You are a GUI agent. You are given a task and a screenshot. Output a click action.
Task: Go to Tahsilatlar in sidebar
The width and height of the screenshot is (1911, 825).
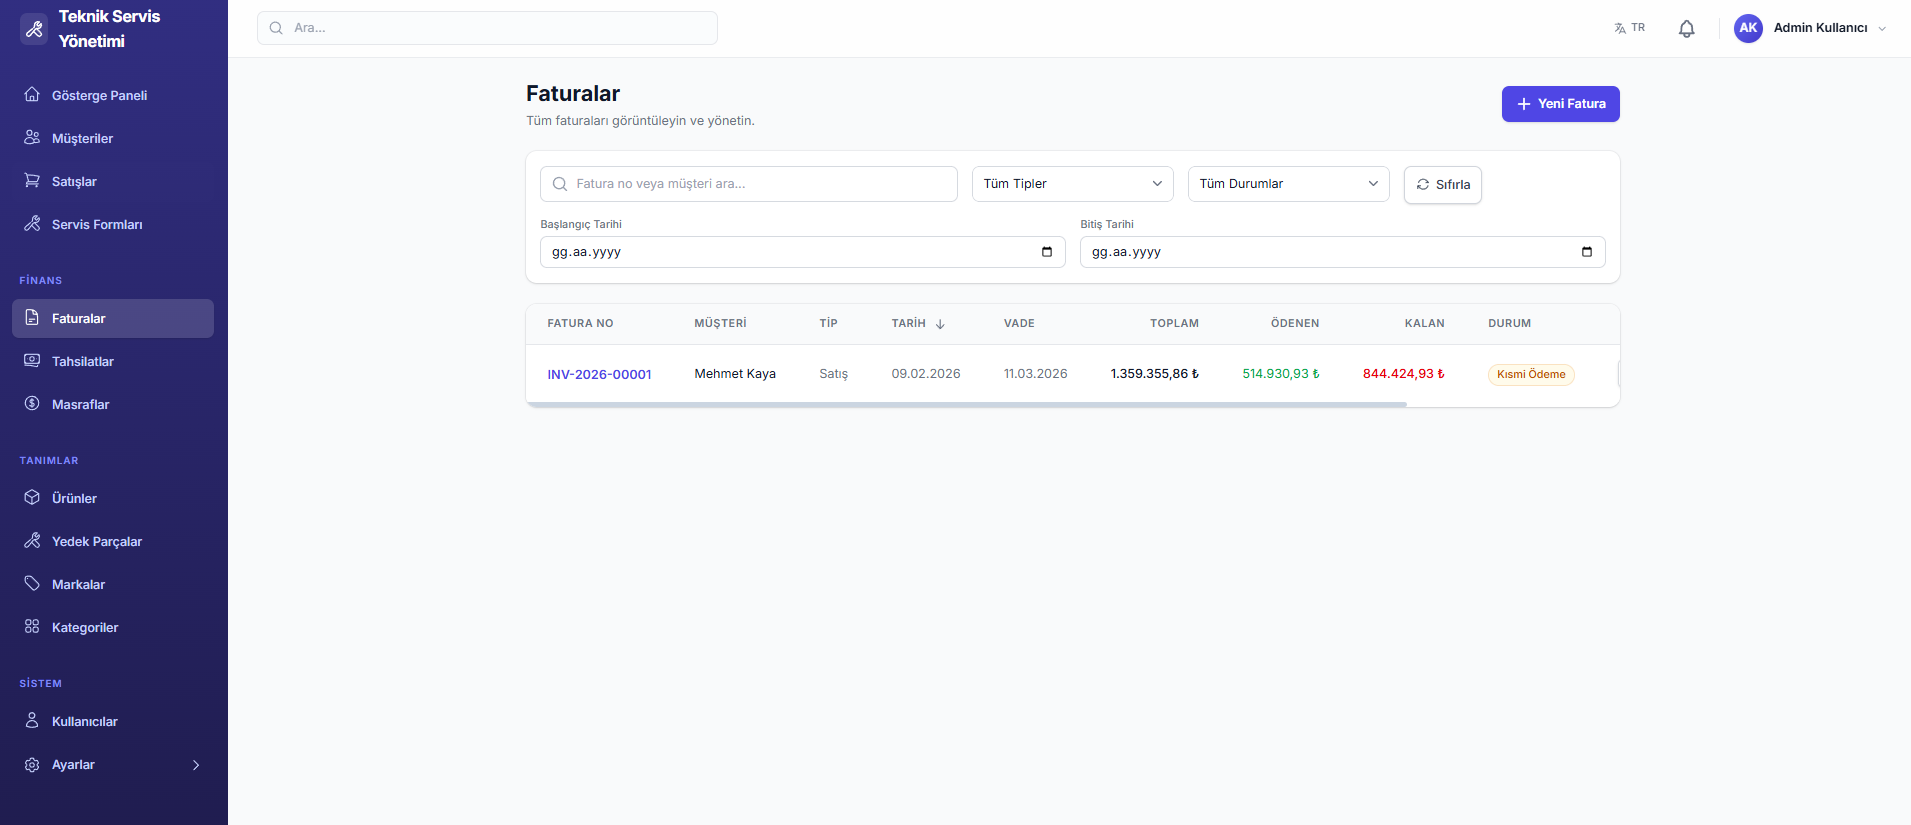pyautogui.click(x=83, y=362)
